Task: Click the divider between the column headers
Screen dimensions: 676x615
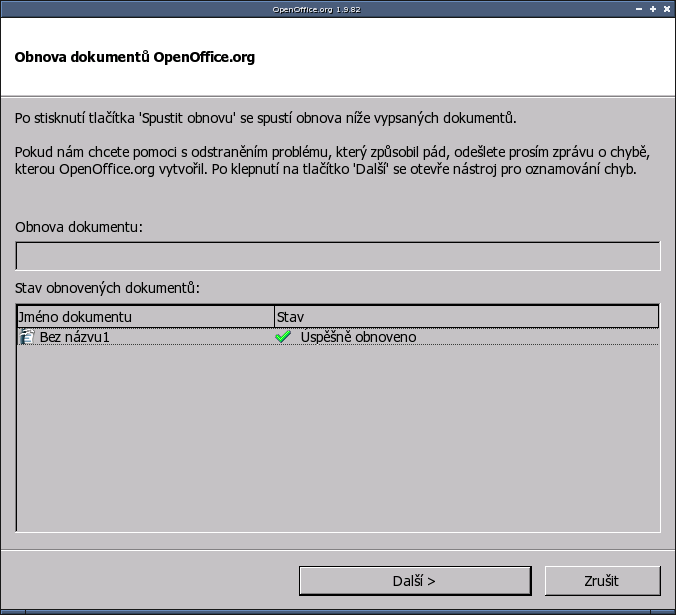Action: pyautogui.click(x=273, y=317)
